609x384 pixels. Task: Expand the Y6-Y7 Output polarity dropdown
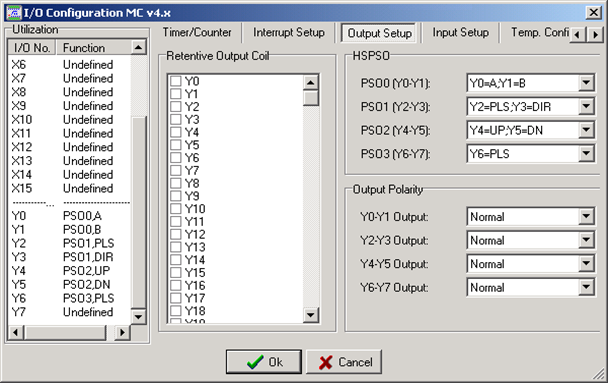point(586,288)
